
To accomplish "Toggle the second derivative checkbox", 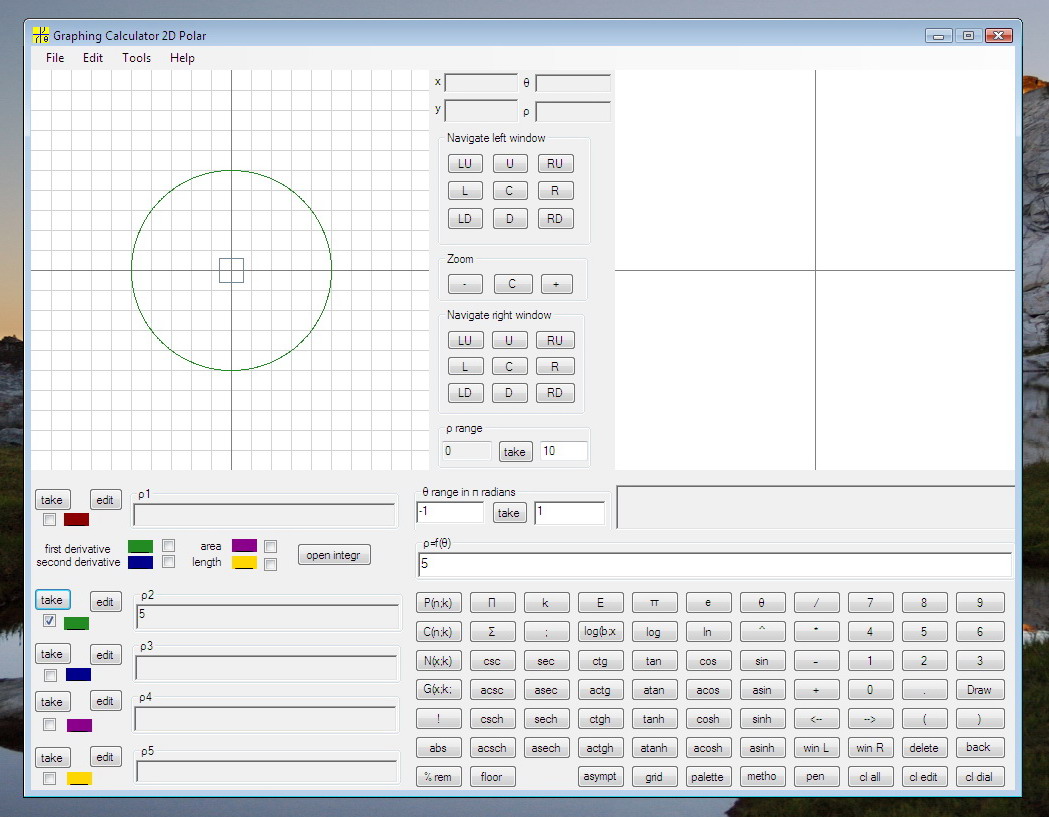I will 169,562.
